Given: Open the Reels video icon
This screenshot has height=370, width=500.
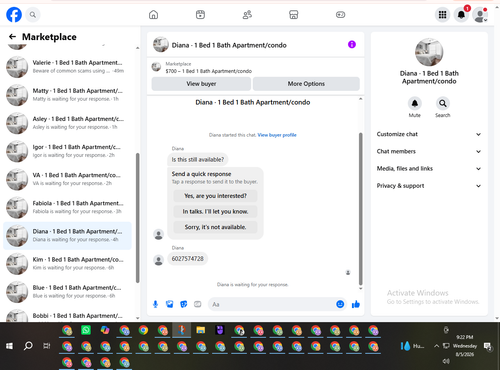Looking at the screenshot, I should tap(200, 15).
